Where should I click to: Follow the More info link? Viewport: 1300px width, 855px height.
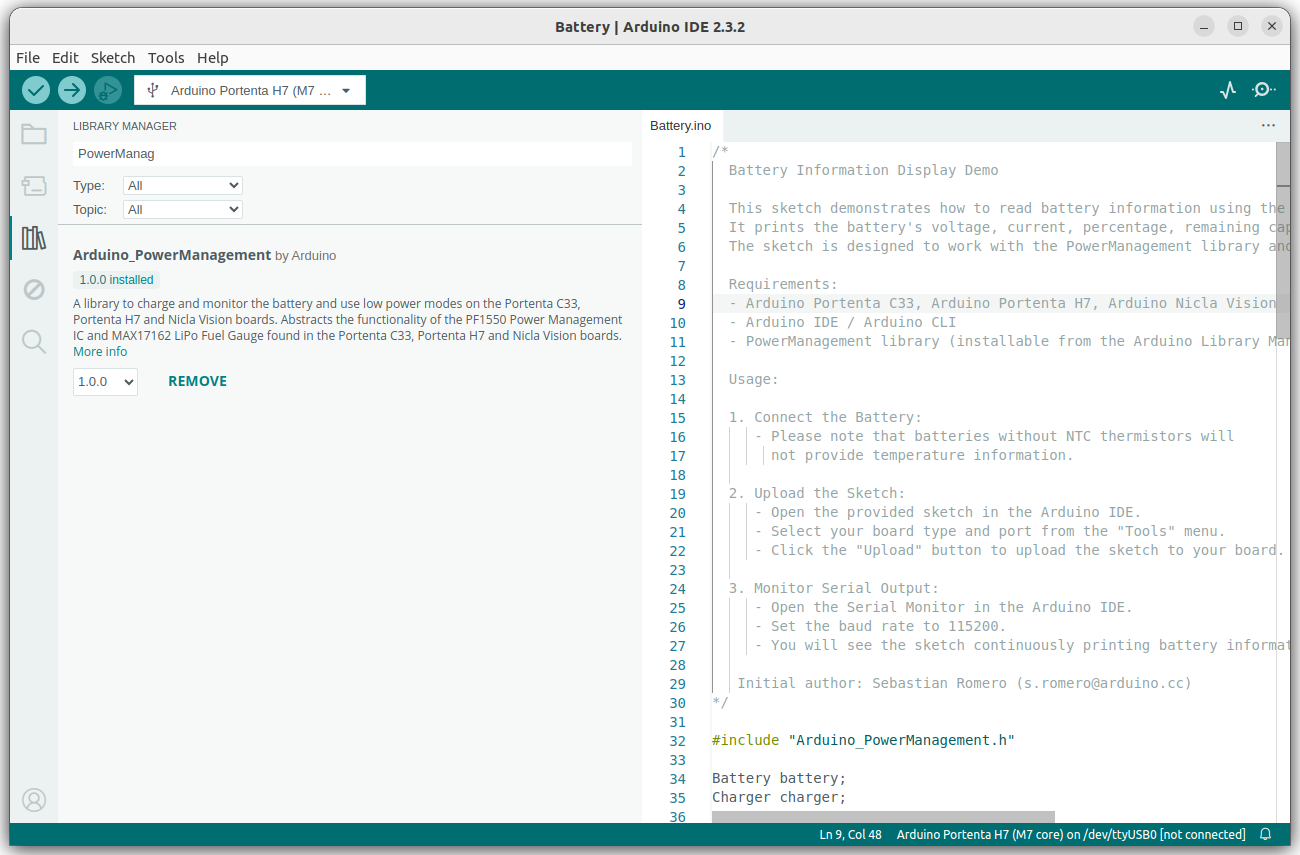click(100, 352)
